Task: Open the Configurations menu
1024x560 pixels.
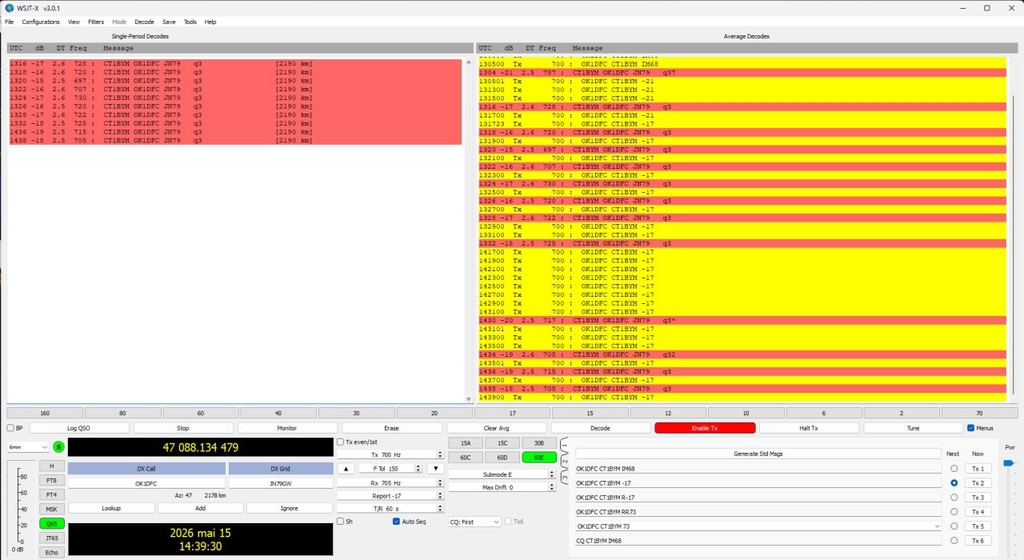Action: pyautogui.click(x=40, y=22)
